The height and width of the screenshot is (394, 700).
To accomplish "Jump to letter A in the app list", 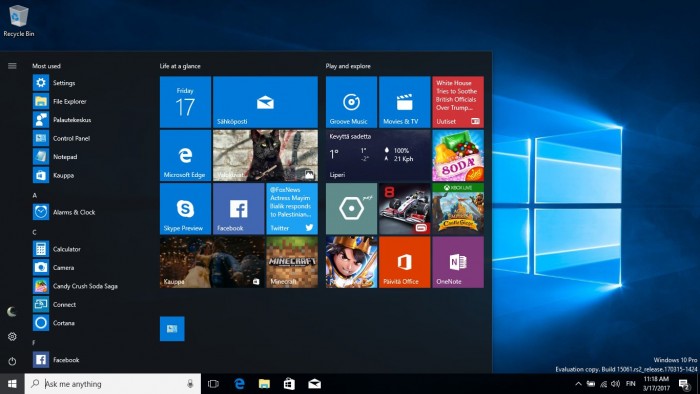I will (35, 195).
